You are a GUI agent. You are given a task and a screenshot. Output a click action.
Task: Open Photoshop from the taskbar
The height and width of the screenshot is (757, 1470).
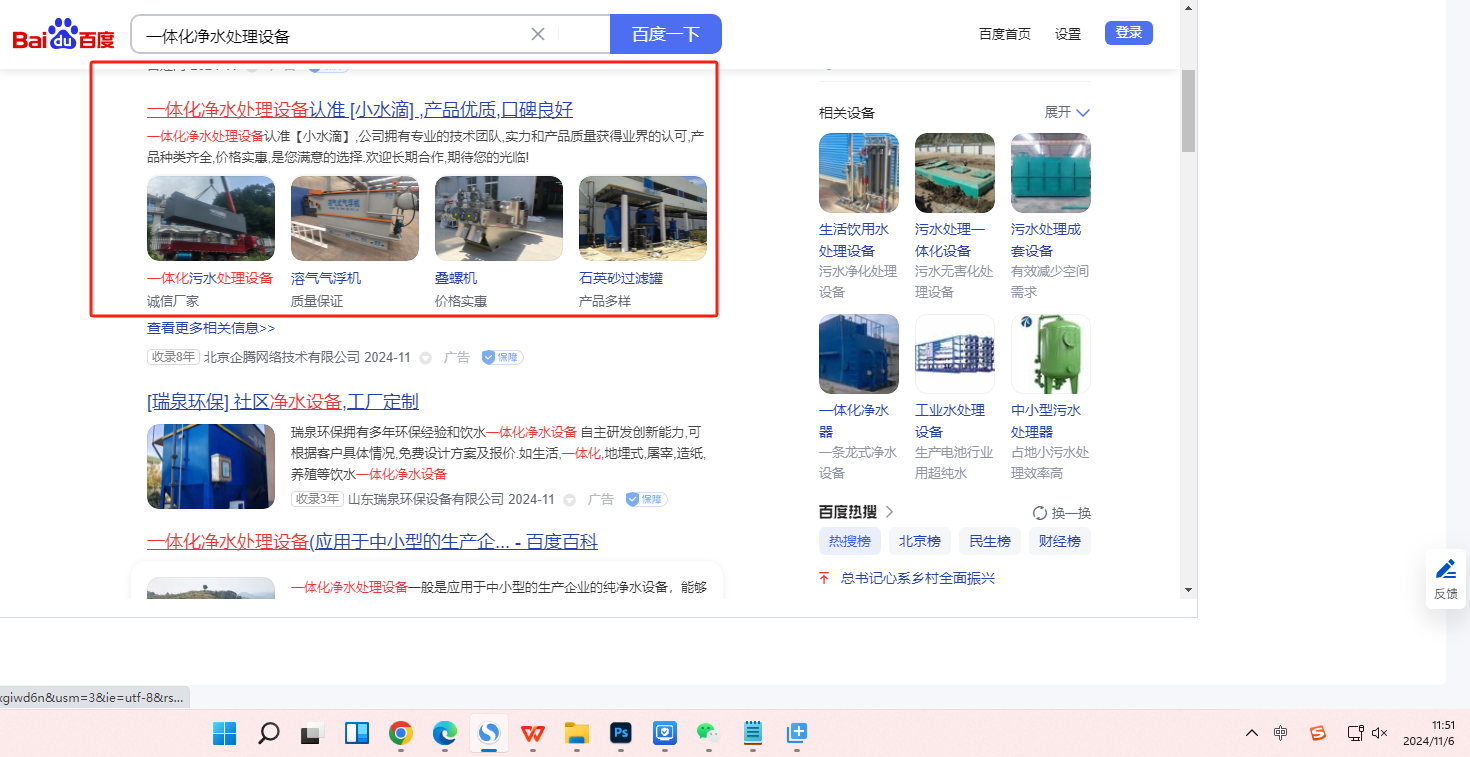pos(621,733)
